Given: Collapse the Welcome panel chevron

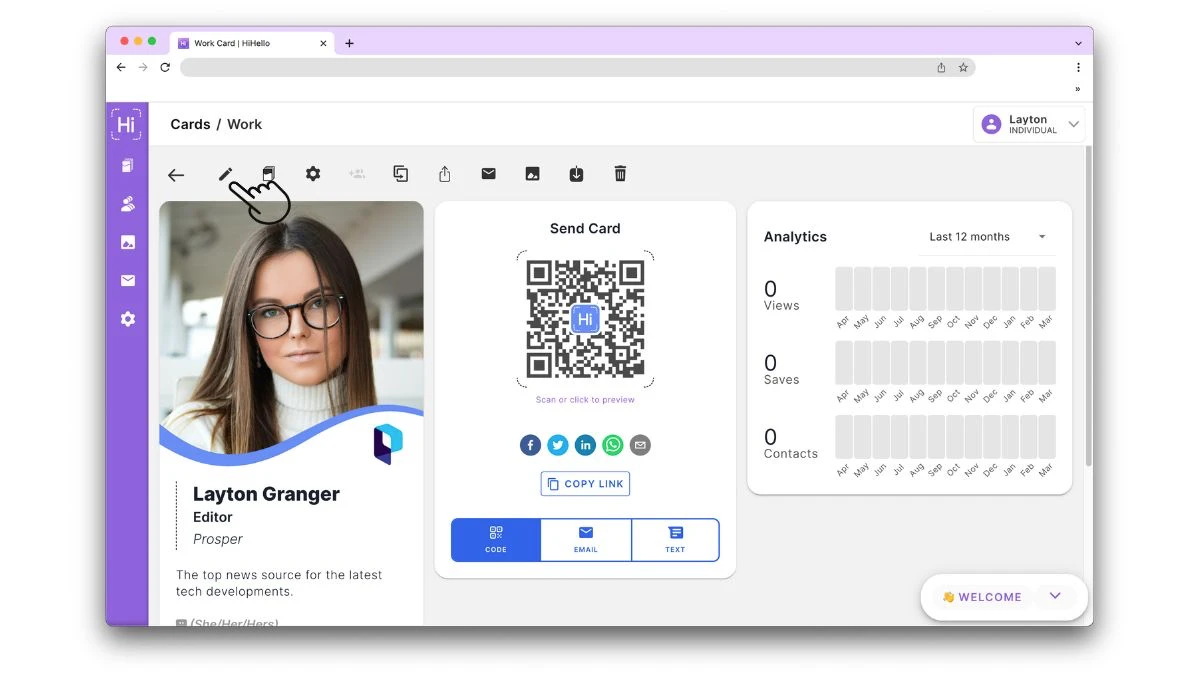Looking at the screenshot, I should (1054, 596).
